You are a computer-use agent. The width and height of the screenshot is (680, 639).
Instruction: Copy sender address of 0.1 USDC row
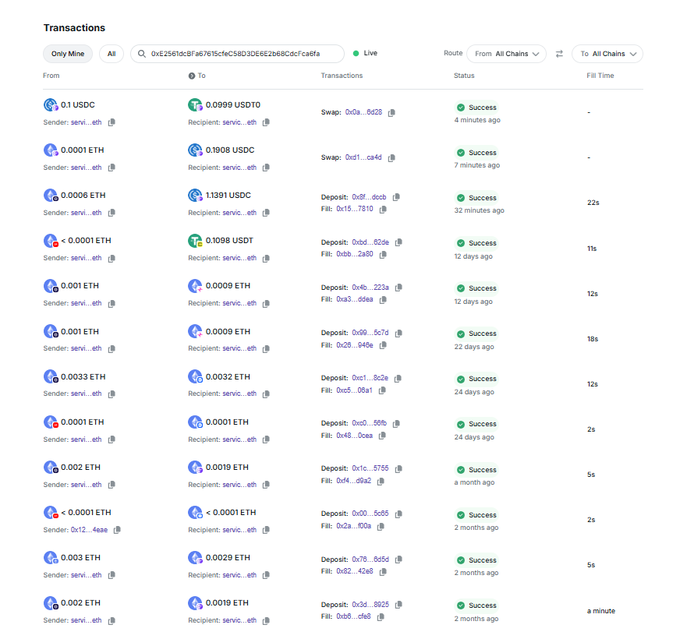click(111, 122)
